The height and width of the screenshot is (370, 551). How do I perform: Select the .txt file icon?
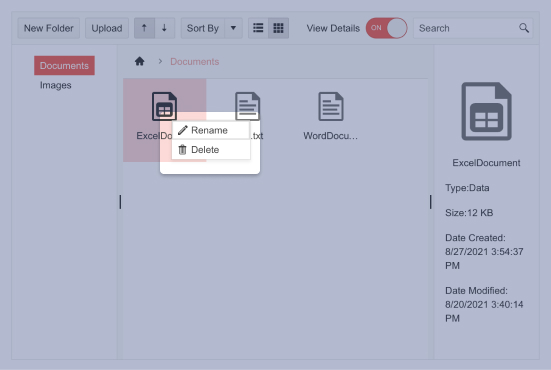click(x=247, y=106)
